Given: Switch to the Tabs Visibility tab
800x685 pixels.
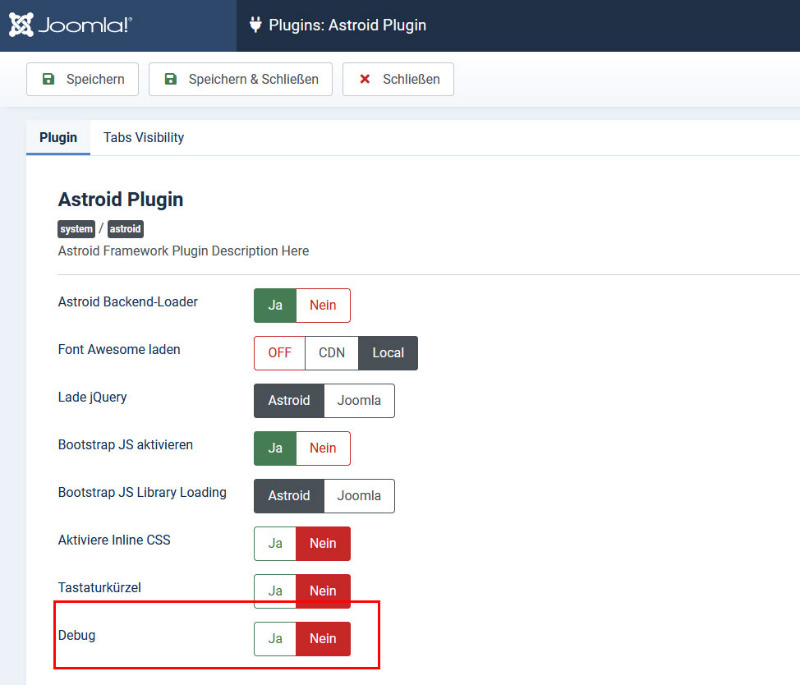Looking at the screenshot, I should click(143, 138).
